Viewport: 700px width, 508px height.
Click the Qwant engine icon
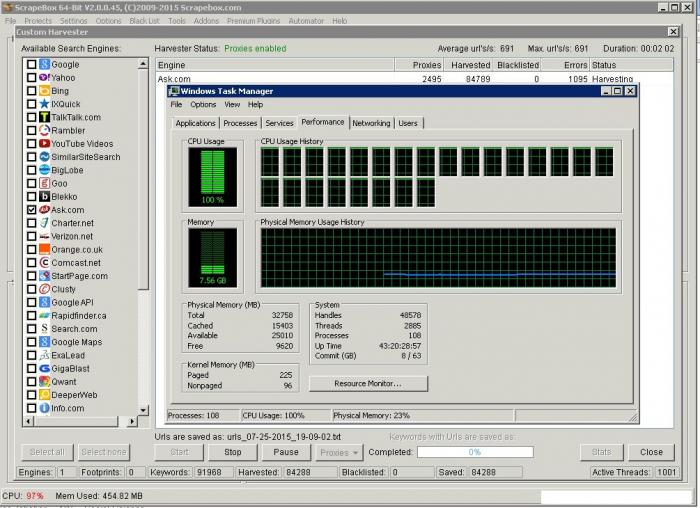click(44, 382)
